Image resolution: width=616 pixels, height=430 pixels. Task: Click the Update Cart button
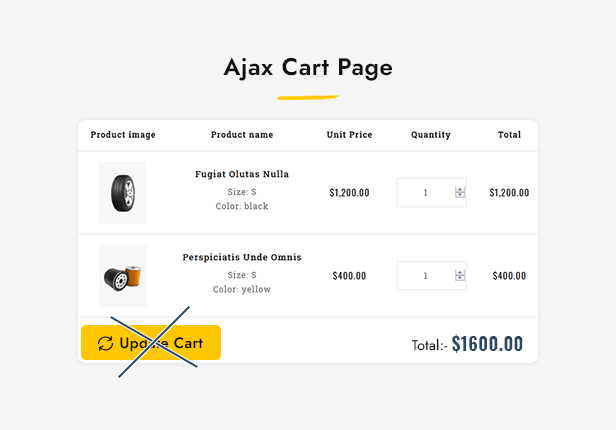151,342
